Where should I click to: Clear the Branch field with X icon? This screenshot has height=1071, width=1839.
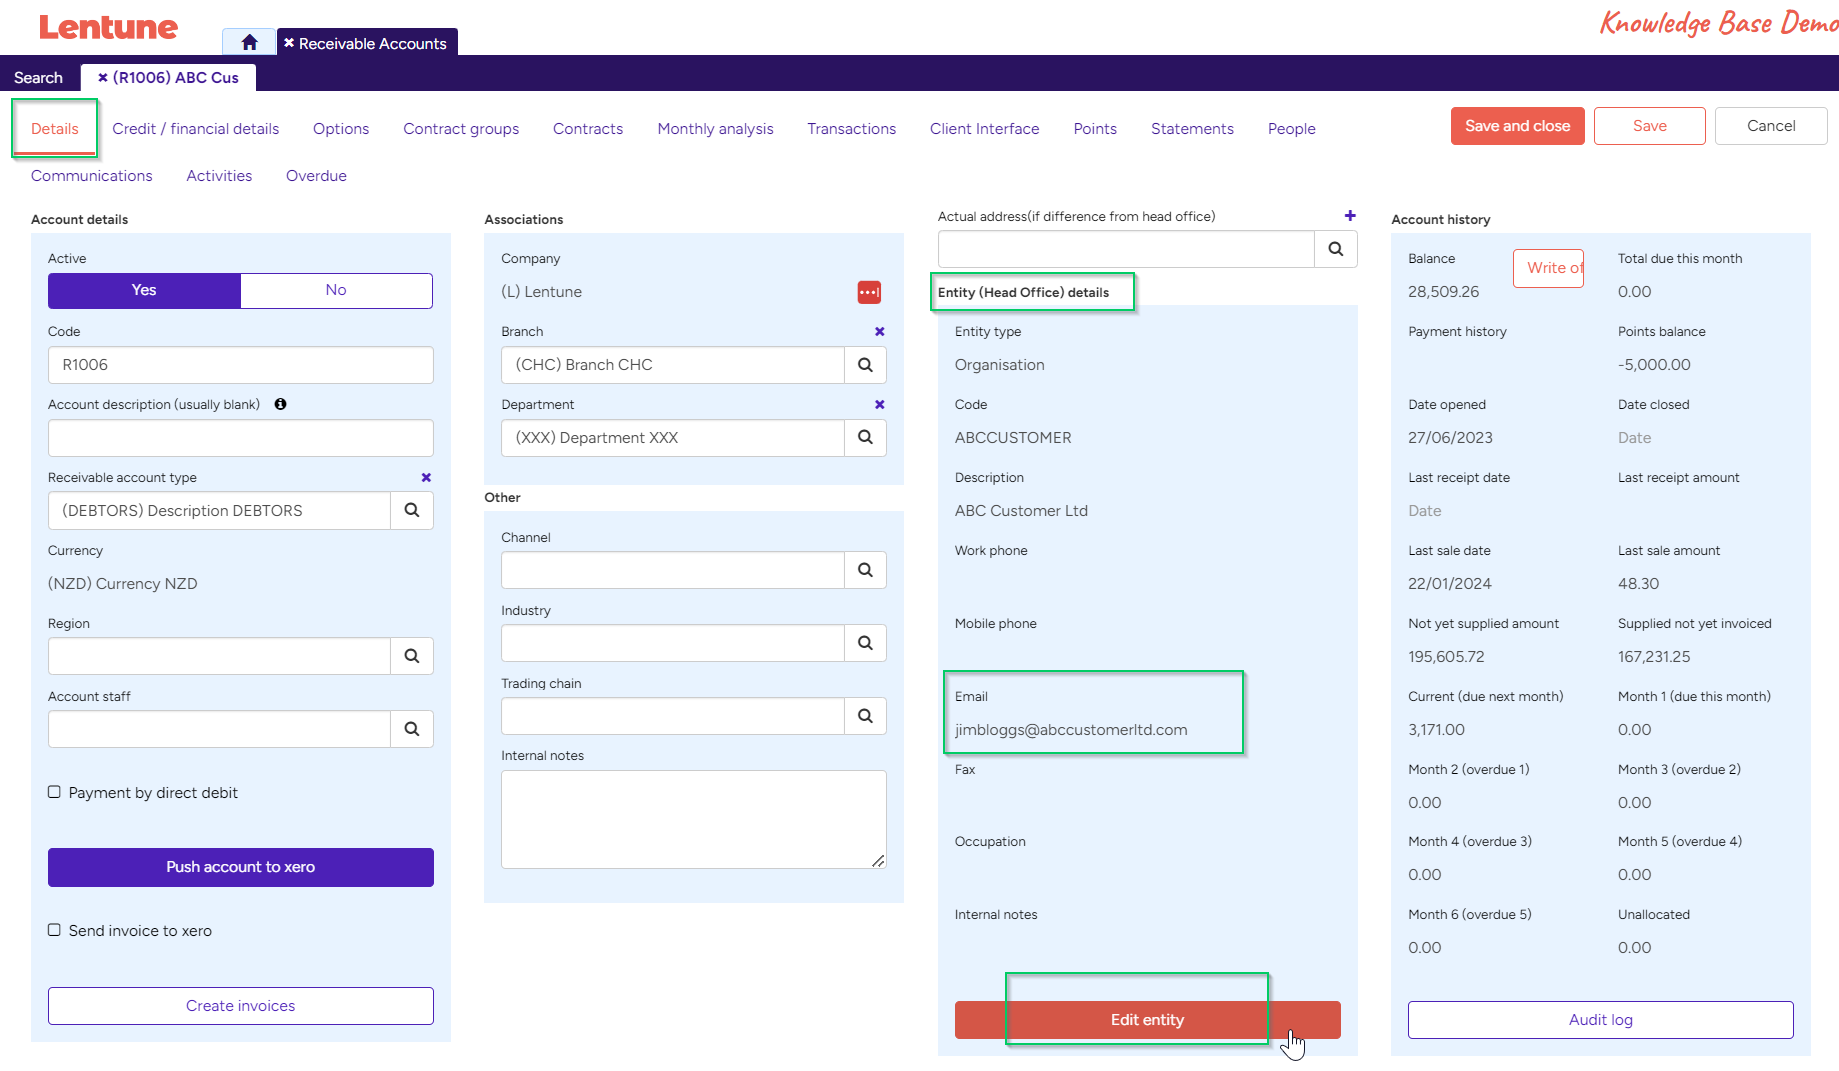(x=880, y=332)
